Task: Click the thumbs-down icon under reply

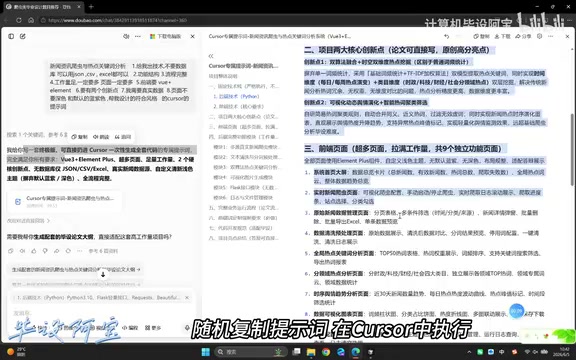Action: (x=45, y=251)
